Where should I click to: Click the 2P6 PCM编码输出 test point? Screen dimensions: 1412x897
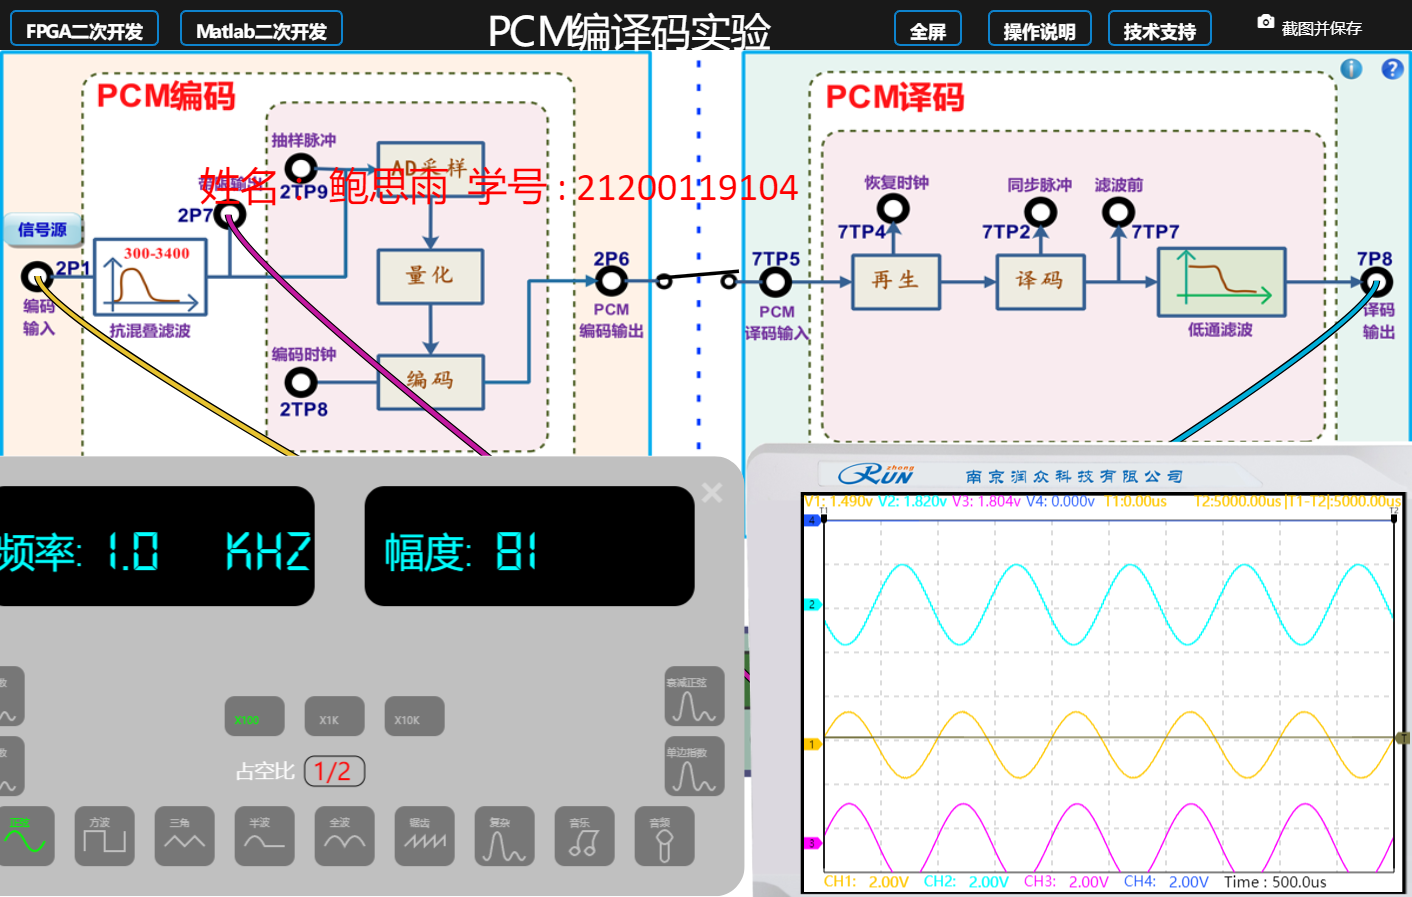pos(611,282)
